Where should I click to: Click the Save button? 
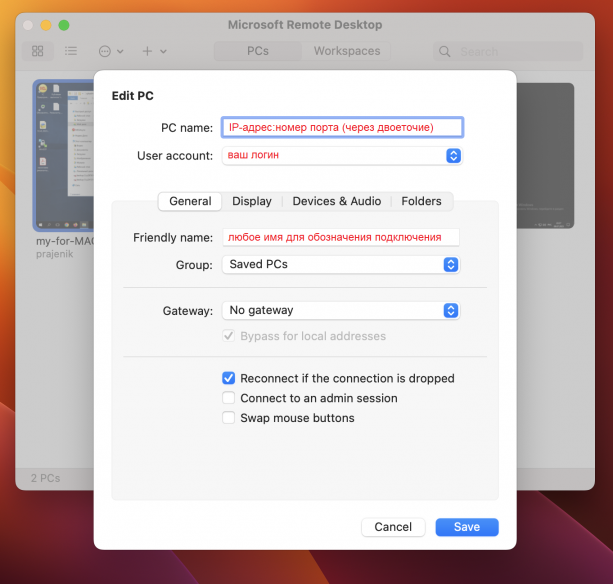coord(467,527)
